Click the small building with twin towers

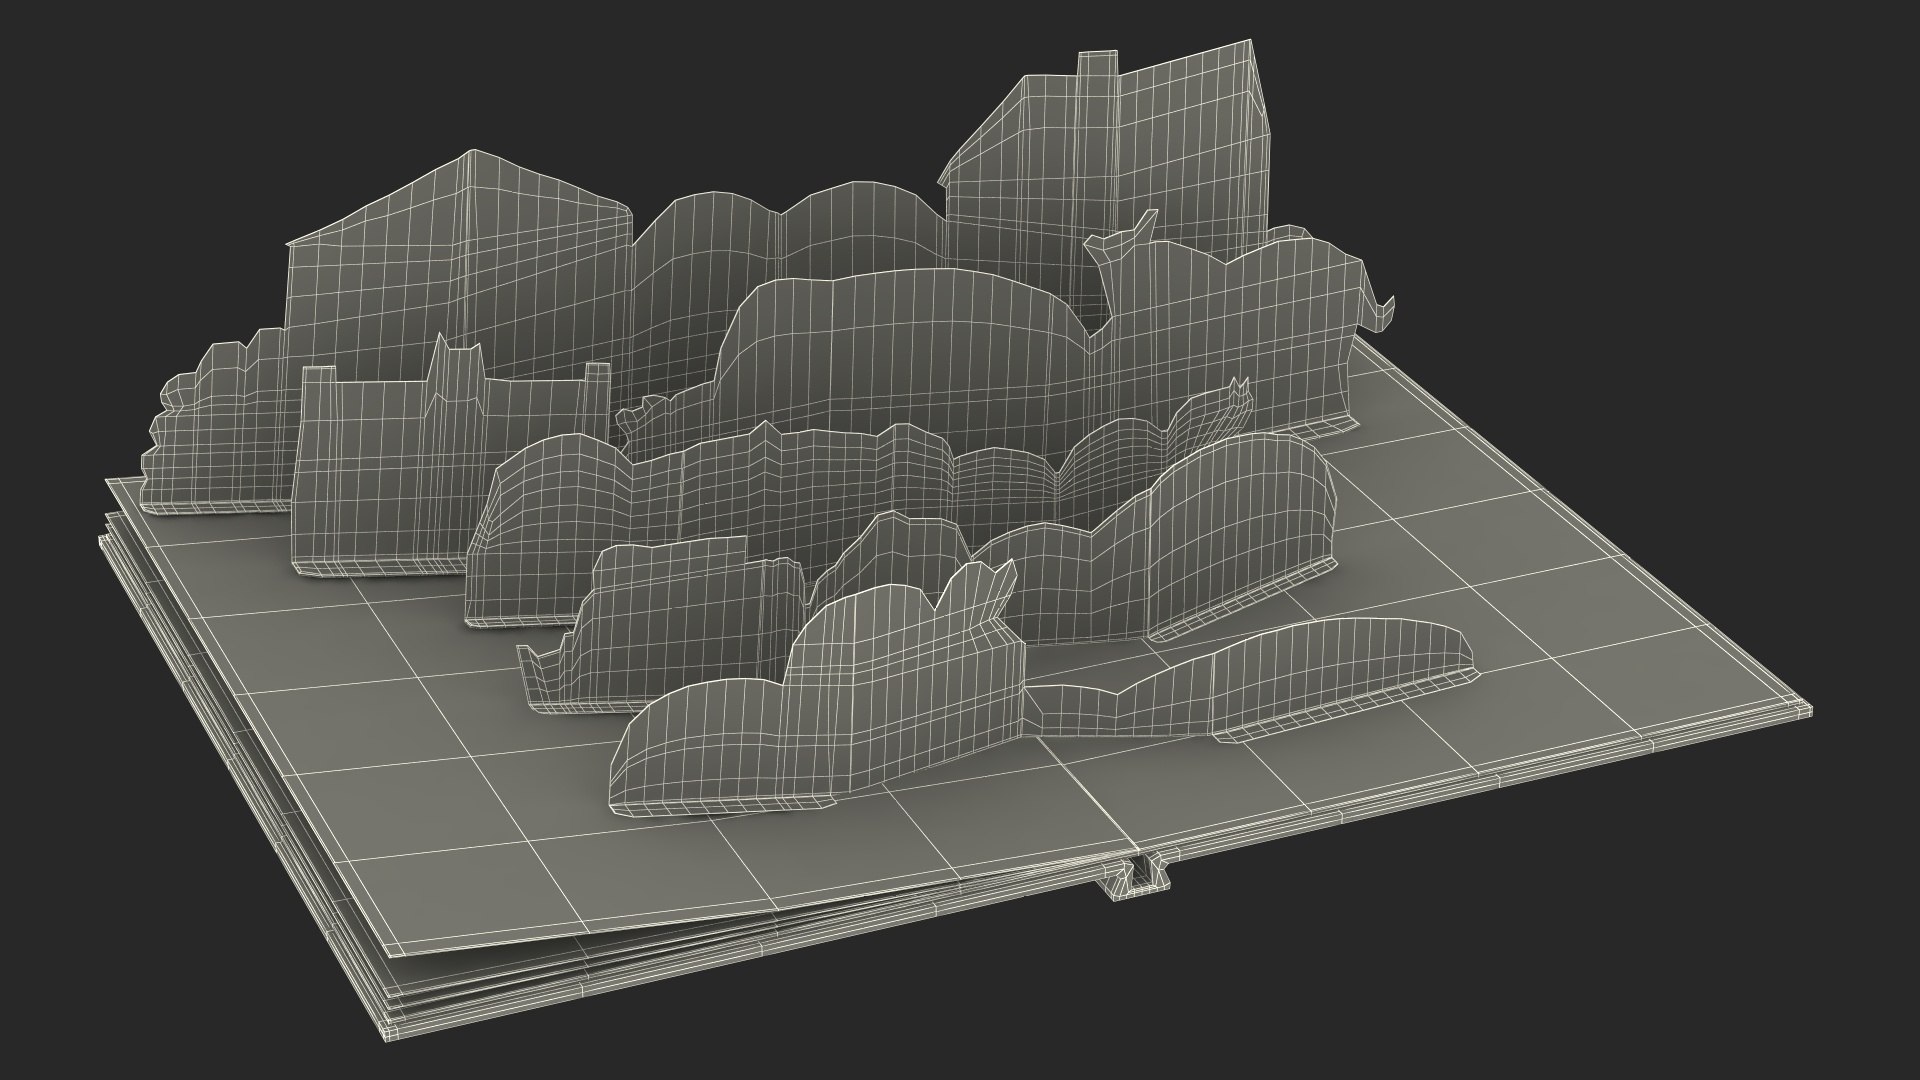click(x=400, y=460)
